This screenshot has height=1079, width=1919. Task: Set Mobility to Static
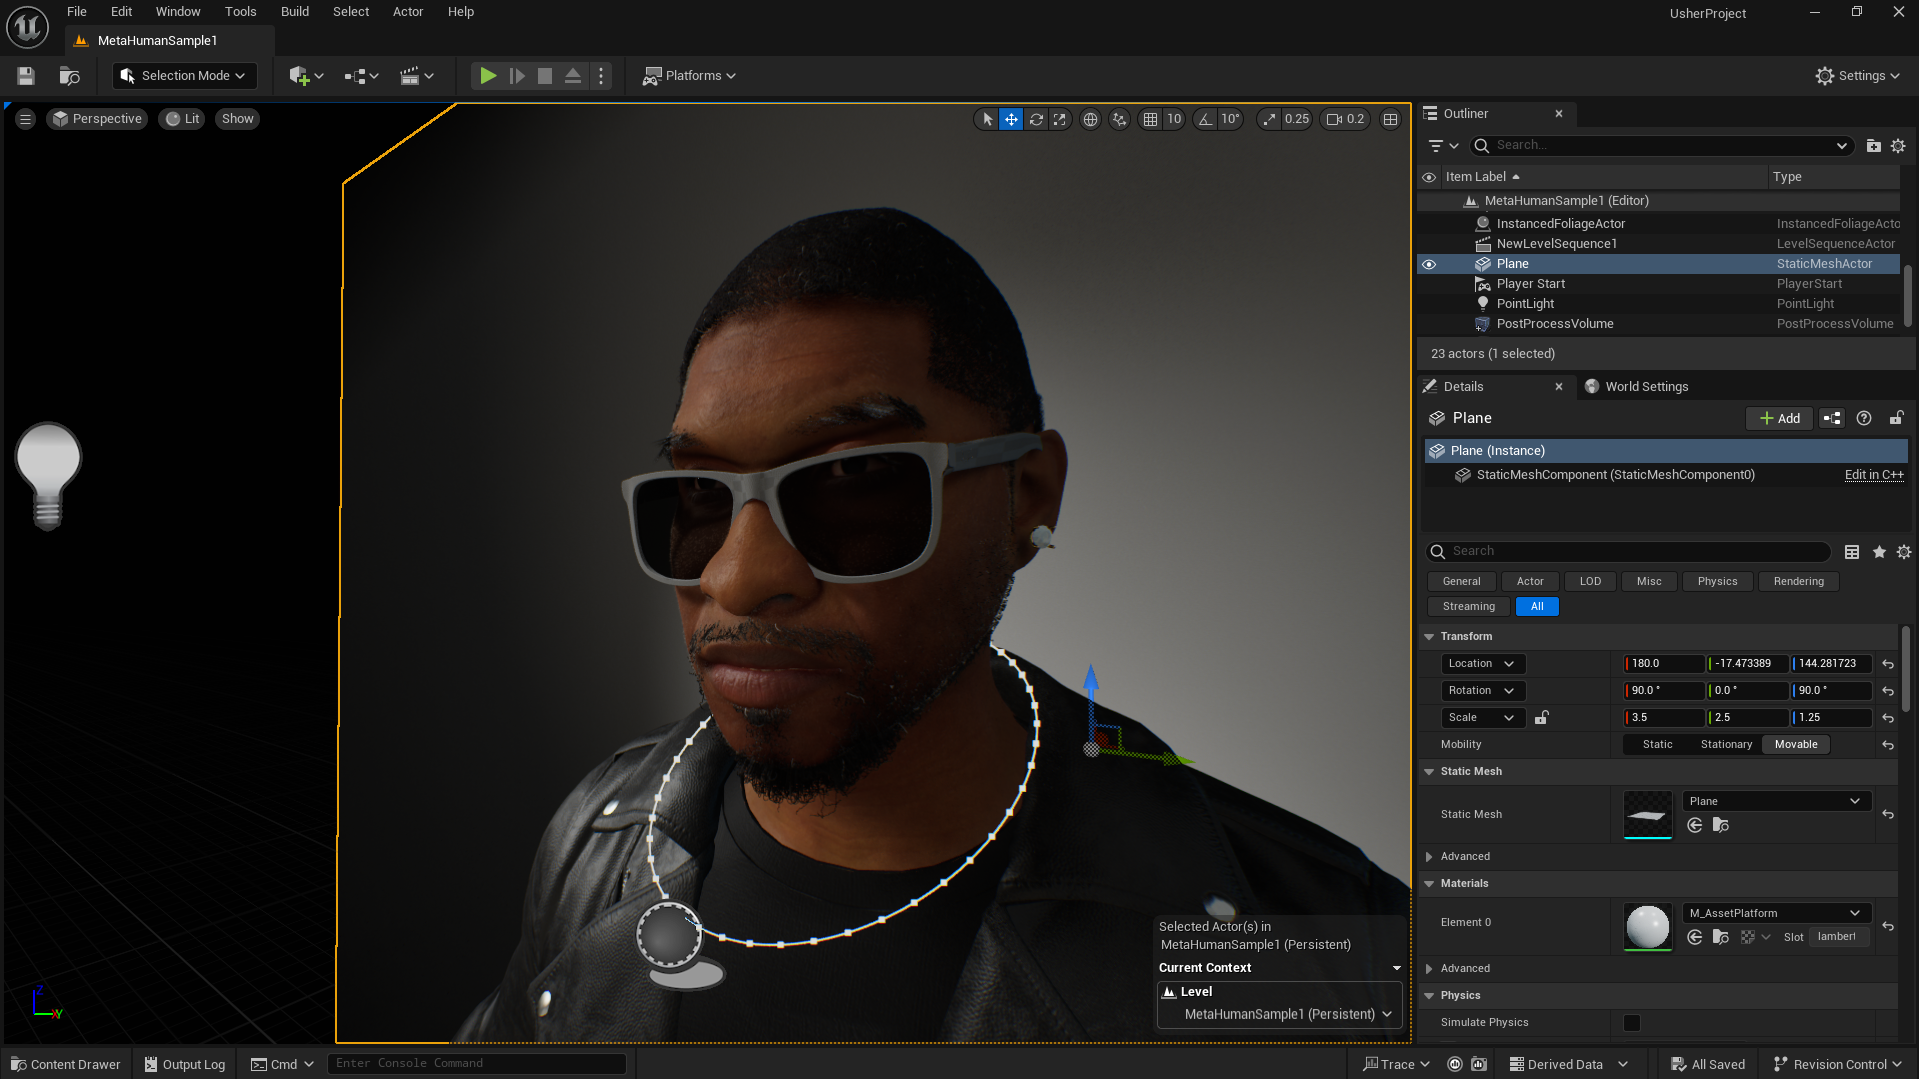point(1657,745)
